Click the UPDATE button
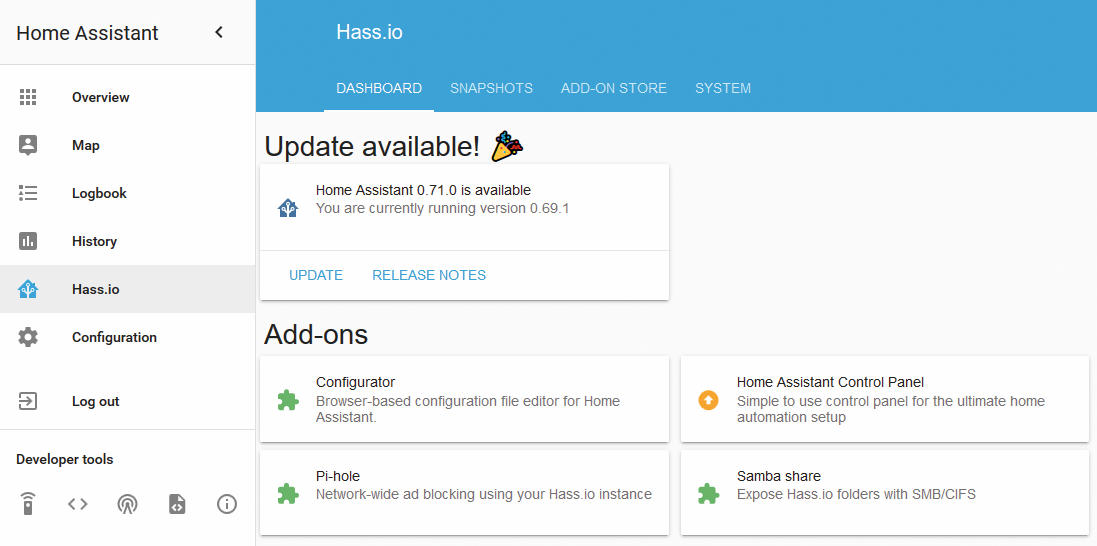This screenshot has height=546, width=1097. pos(316,275)
